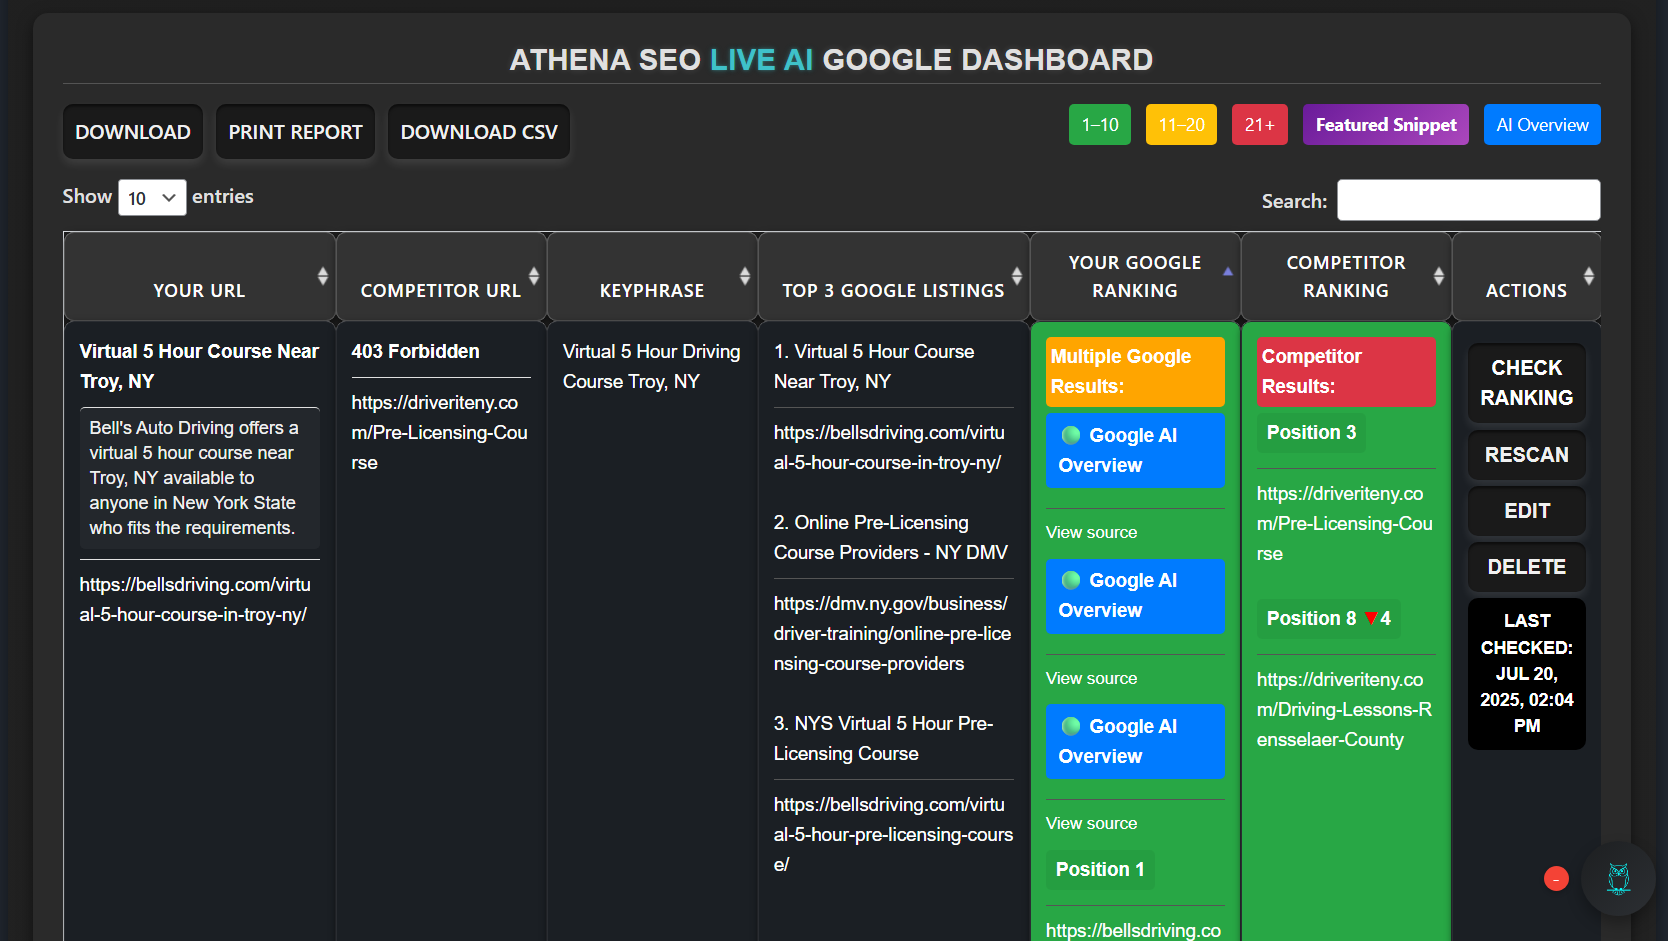Click the AI Overview legend badge
Screen dimensions: 1668x941
[1542, 125]
